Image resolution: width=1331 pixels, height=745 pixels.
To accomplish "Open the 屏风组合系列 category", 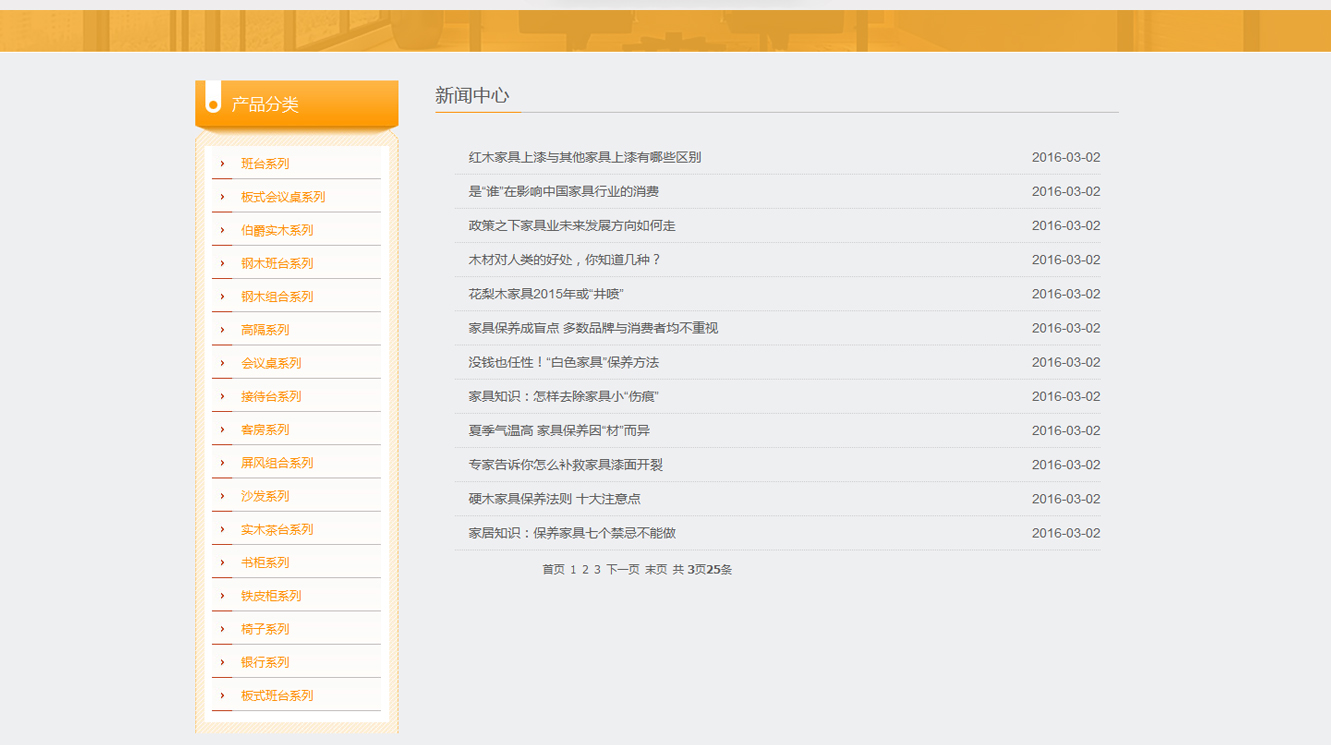I will [277, 463].
